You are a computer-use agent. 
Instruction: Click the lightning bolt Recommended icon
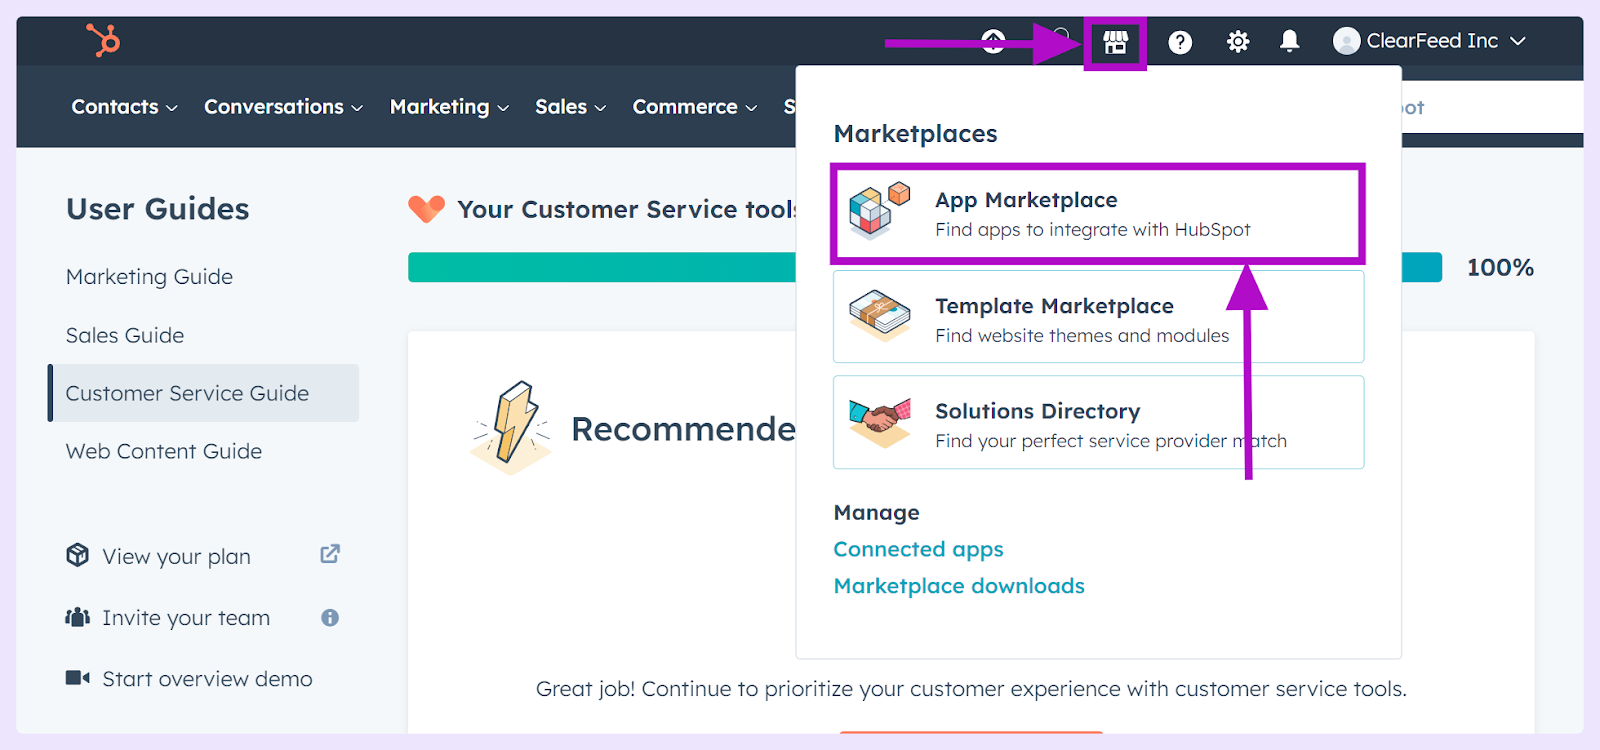pos(511,427)
